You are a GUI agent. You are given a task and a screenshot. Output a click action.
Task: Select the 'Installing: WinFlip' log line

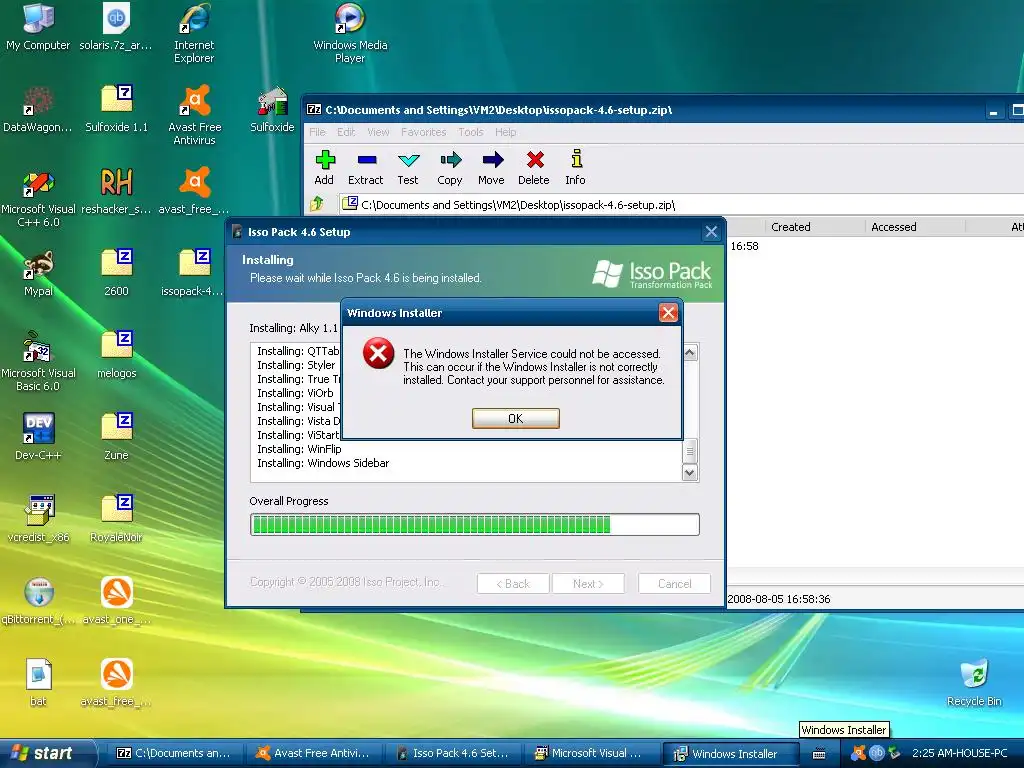click(299, 449)
